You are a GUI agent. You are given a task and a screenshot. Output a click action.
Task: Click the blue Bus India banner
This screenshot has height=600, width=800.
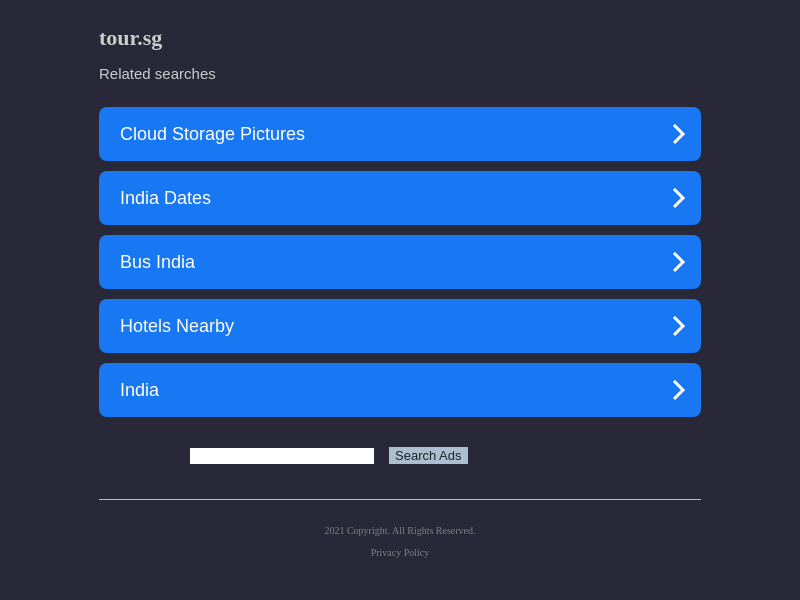point(450,262)
